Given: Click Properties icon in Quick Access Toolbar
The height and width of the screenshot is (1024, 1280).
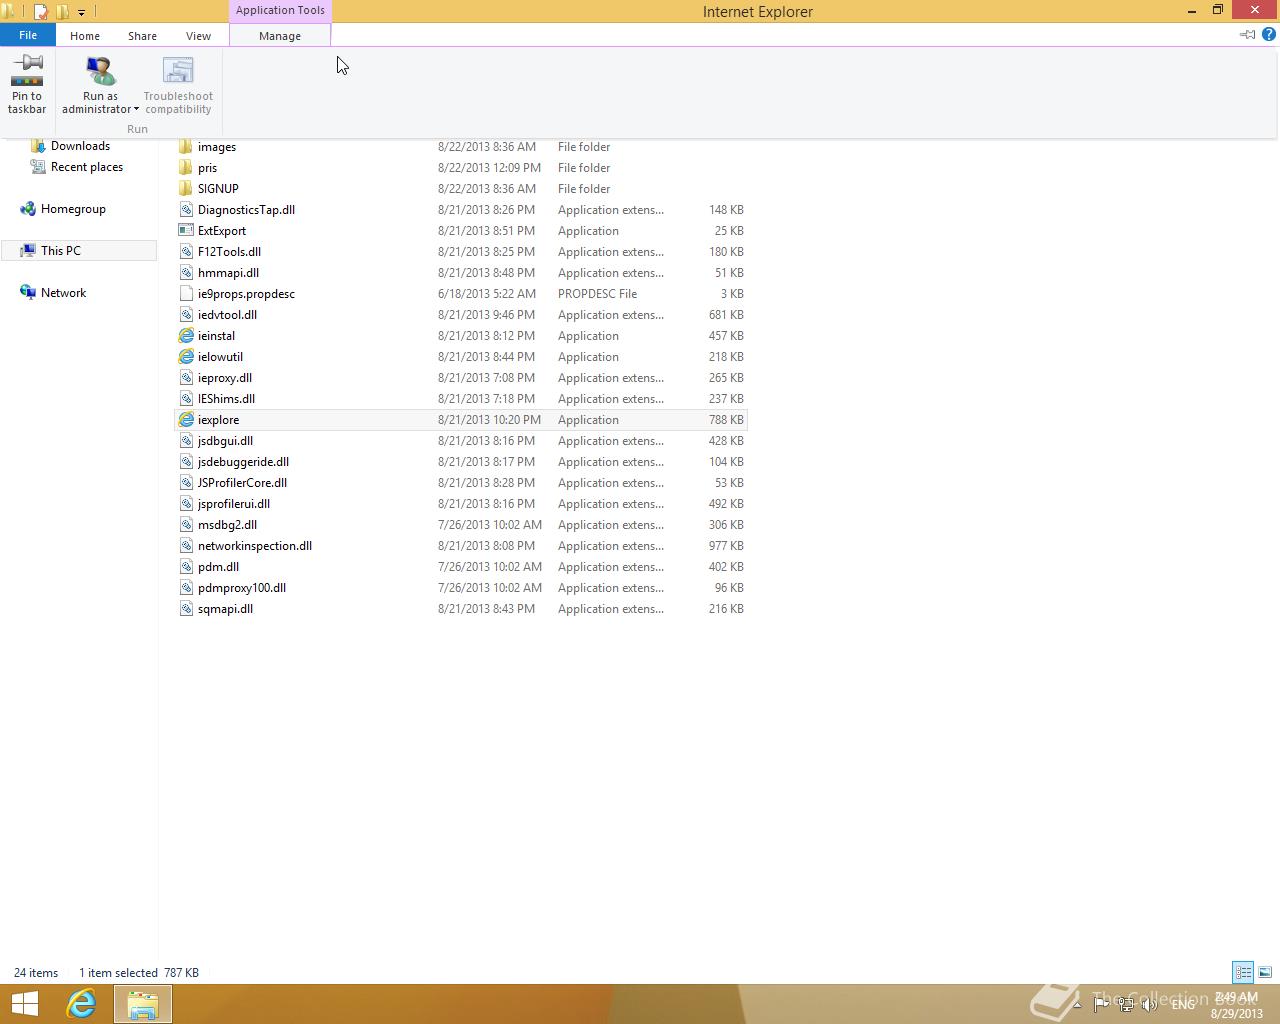Looking at the screenshot, I should (x=41, y=12).
